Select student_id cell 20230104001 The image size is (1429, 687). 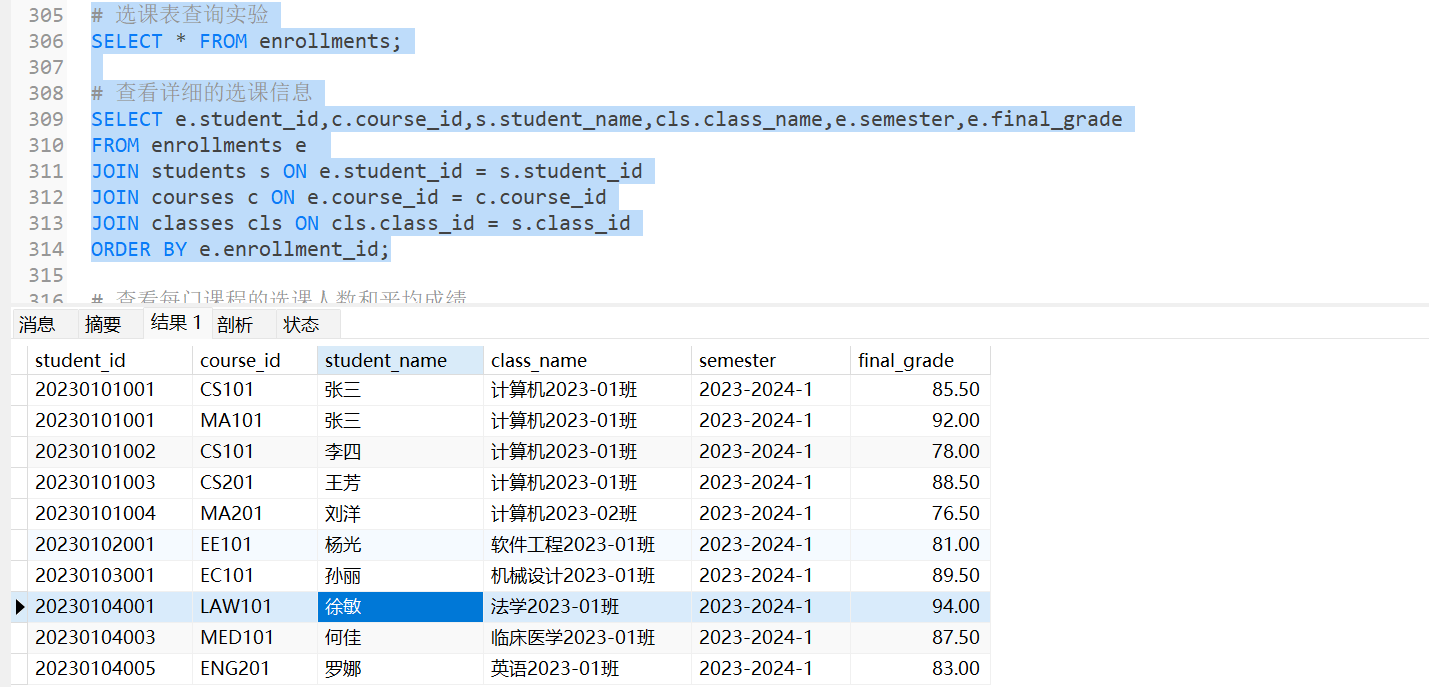[110, 606]
